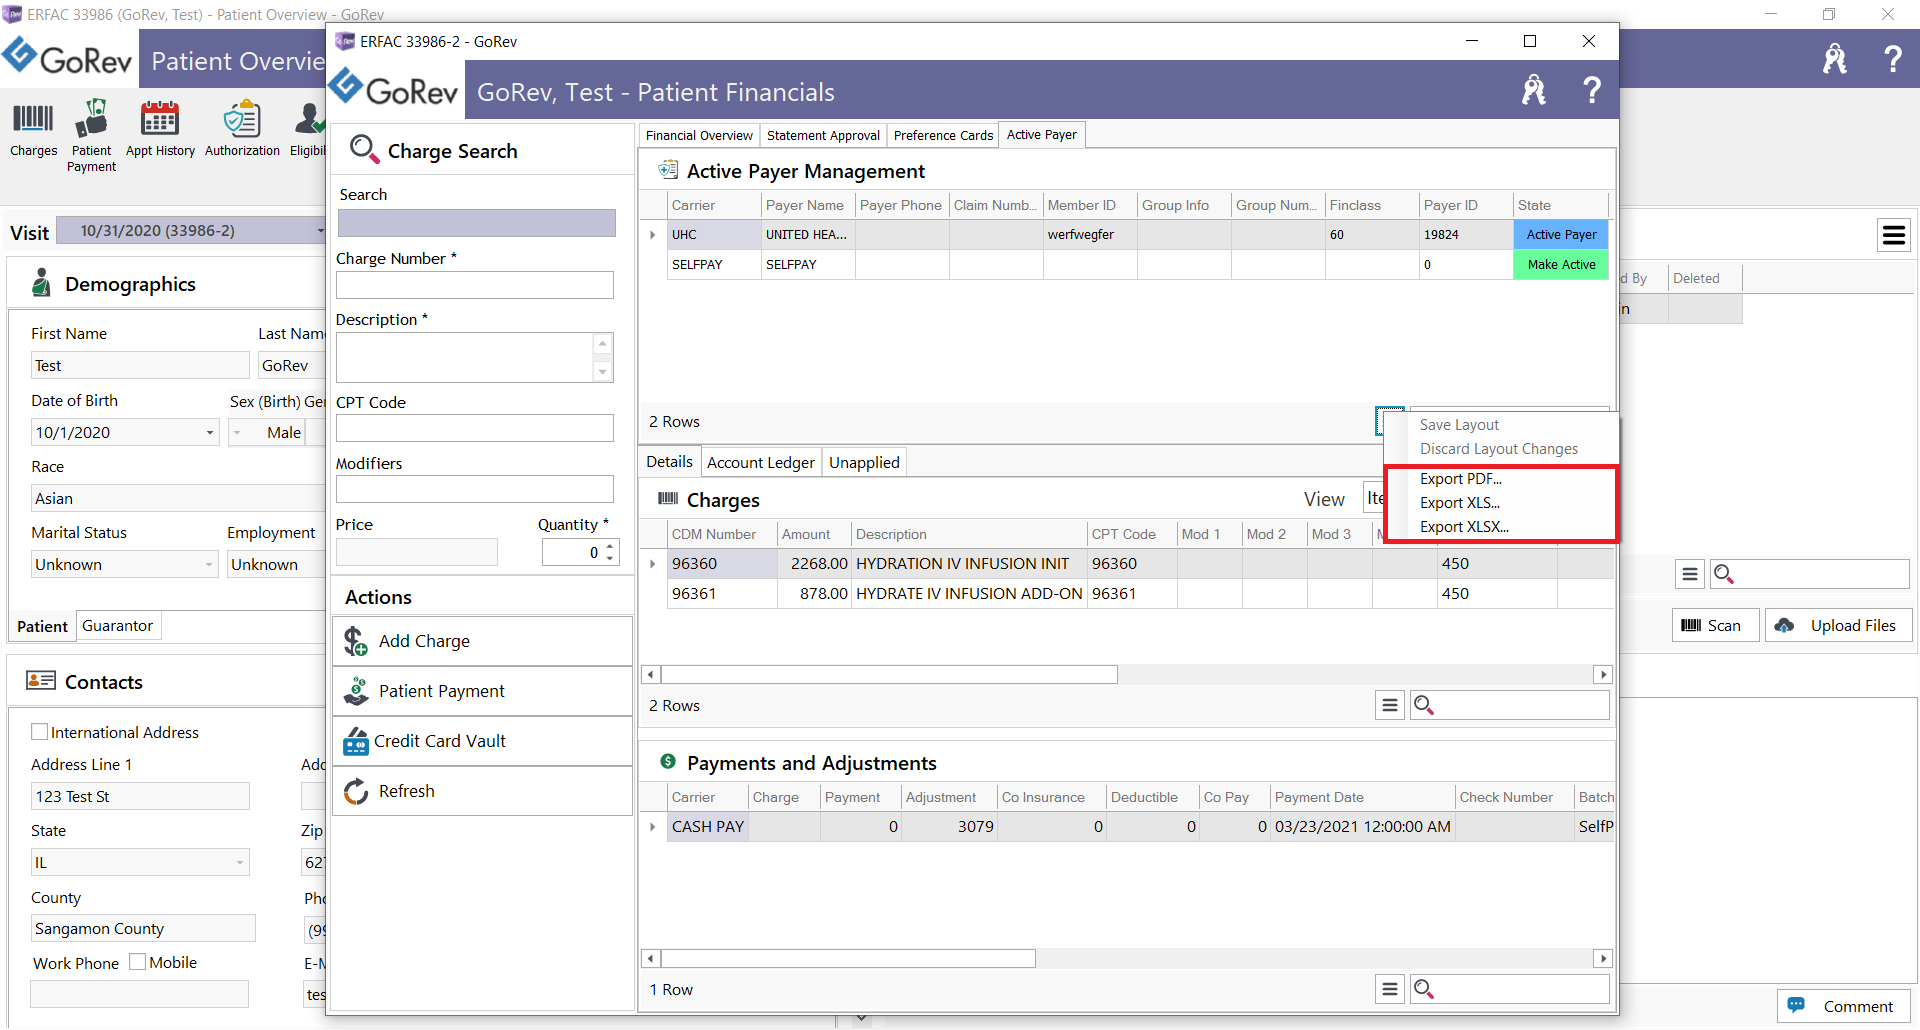Image resolution: width=1920 pixels, height=1030 pixels.
Task: Select Save Layout menu entry
Action: (1459, 425)
